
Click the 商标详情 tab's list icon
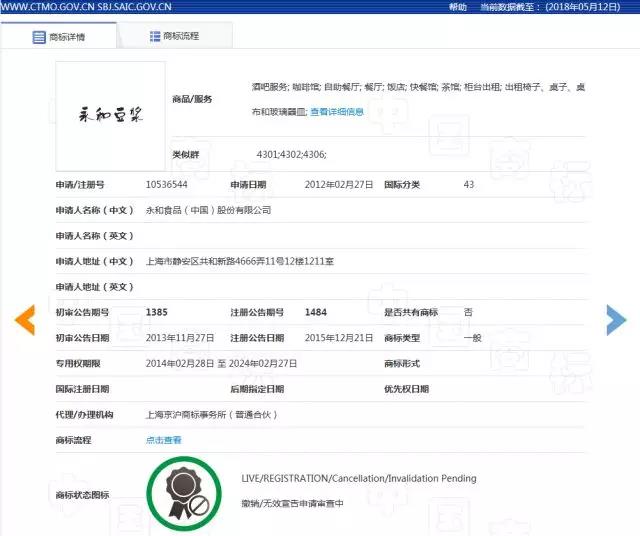coord(39,37)
